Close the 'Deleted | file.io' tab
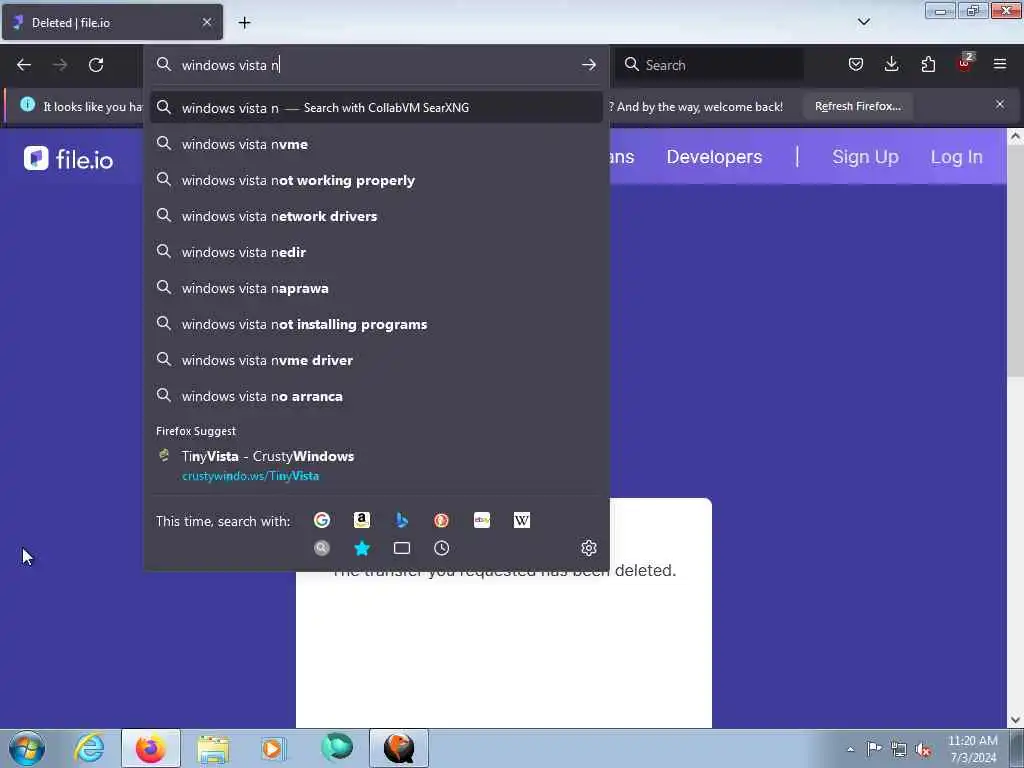 click(x=207, y=22)
